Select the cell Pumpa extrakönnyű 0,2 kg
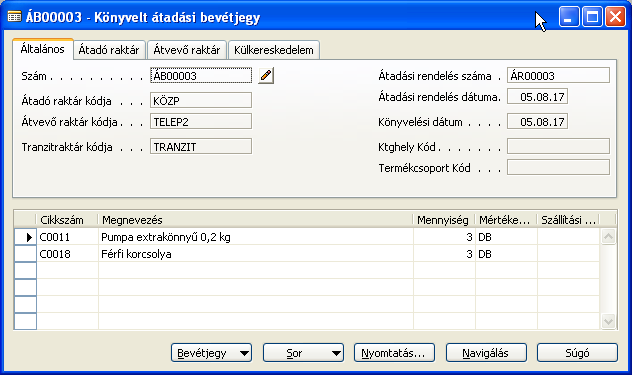 256,237
